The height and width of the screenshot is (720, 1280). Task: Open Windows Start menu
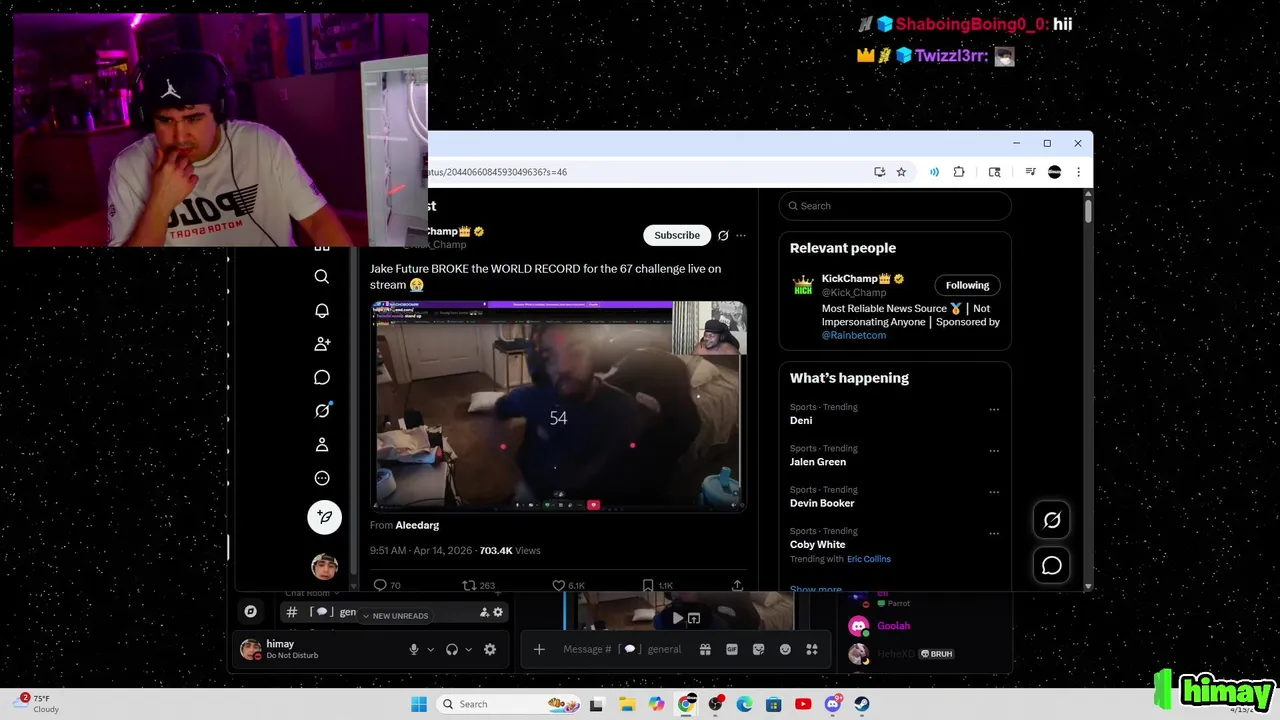click(419, 704)
